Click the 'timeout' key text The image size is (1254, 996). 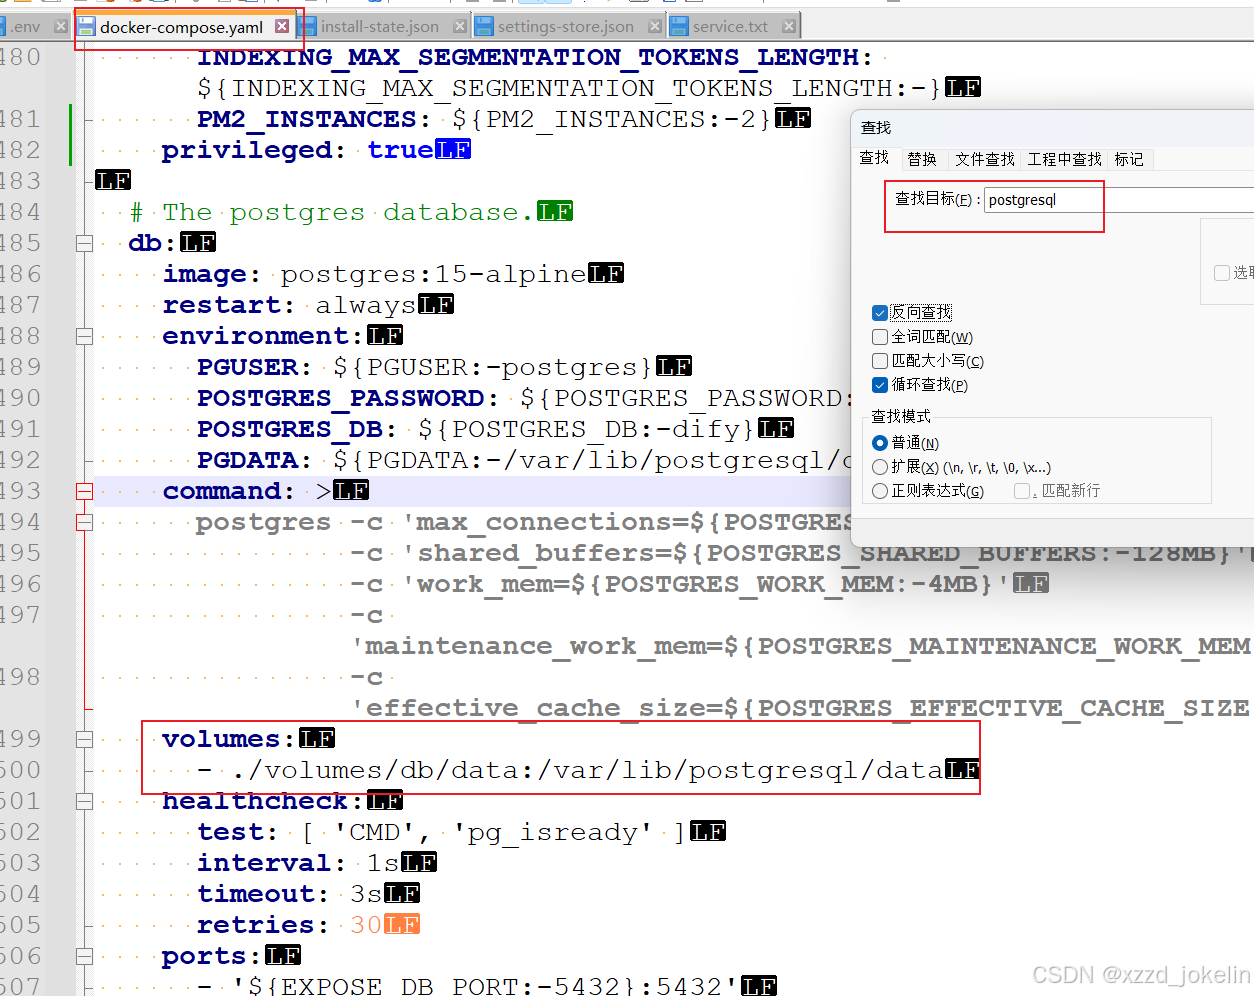[x=256, y=894]
